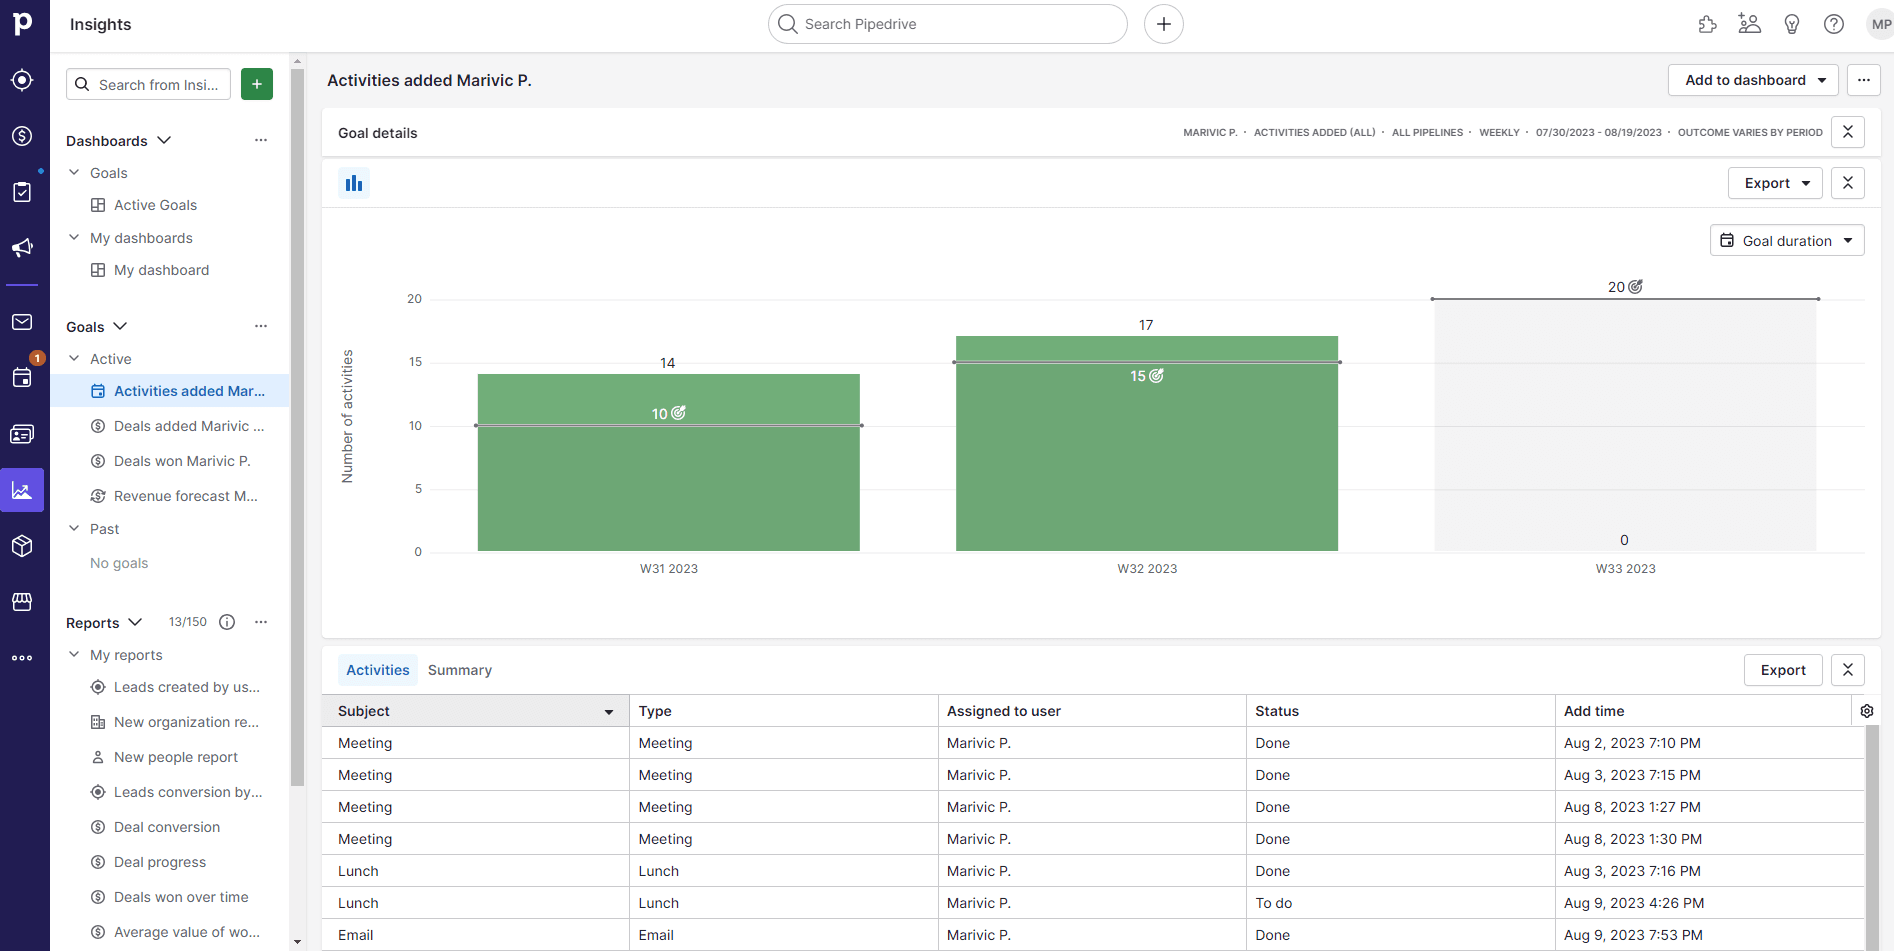
Task: Open Insights chart icon in sidebar
Action: click(22, 490)
